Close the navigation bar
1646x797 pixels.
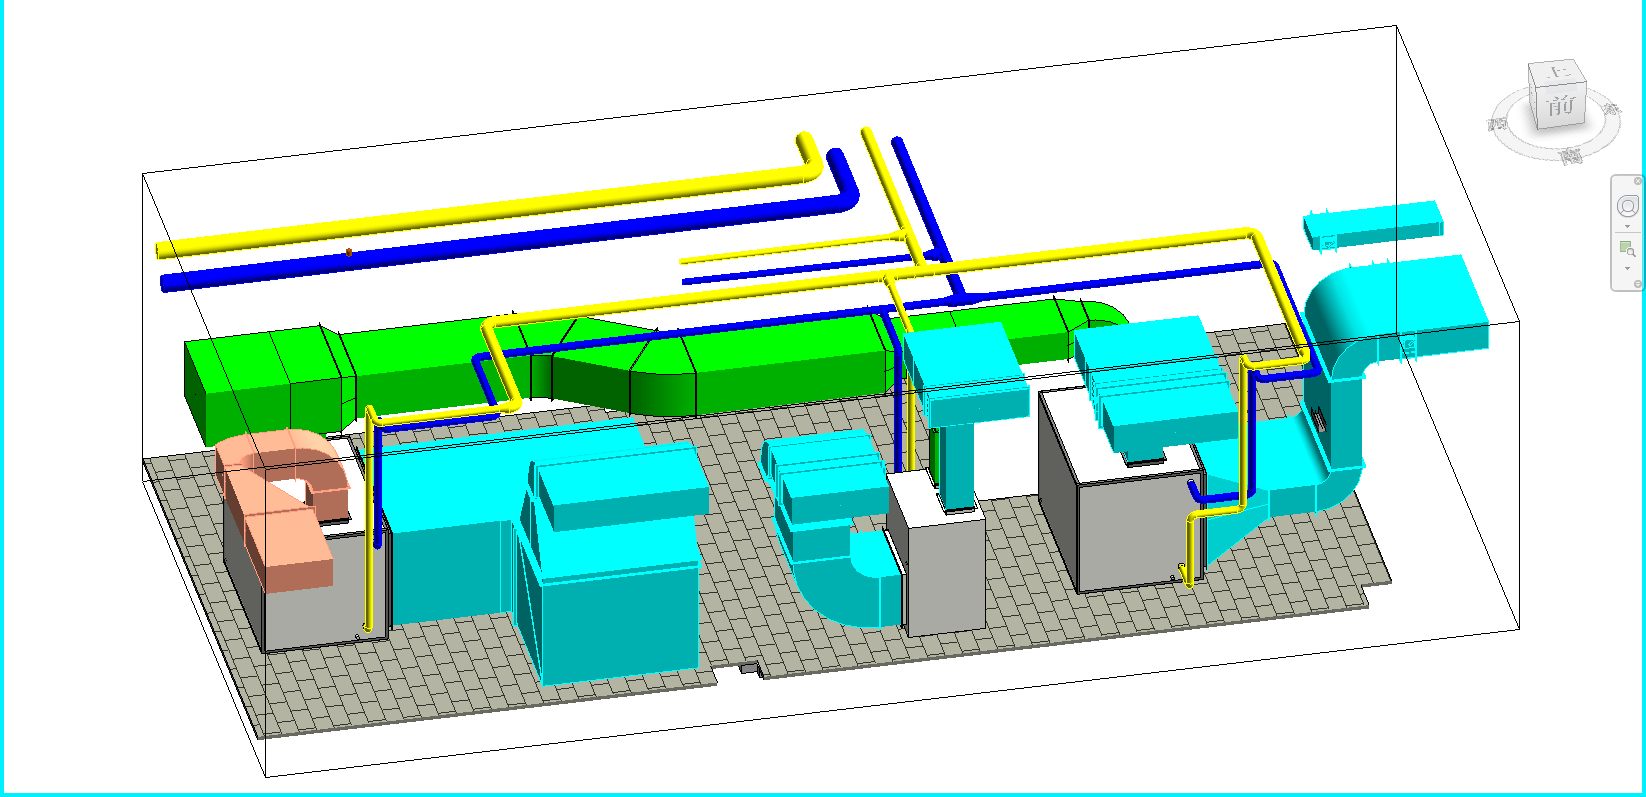1637,181
